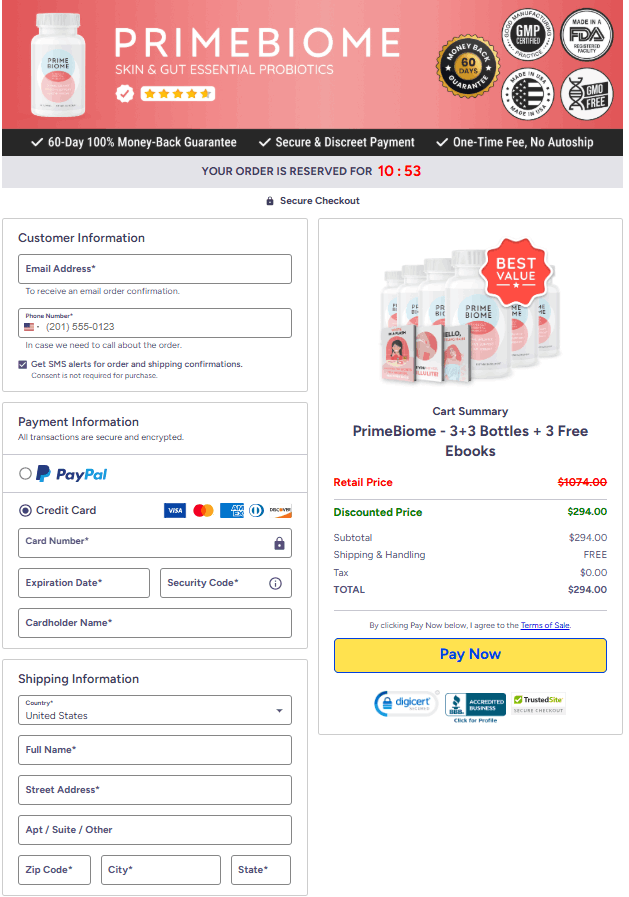Select the Credit Card radio button

coord(25,510)
